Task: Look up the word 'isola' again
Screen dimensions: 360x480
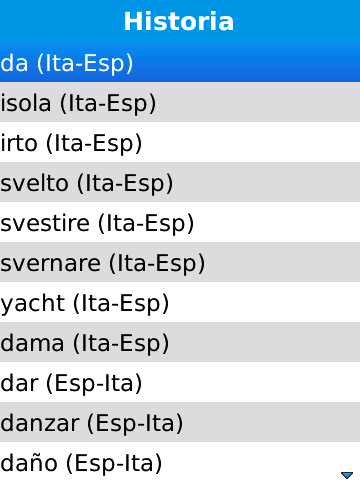Action: [180, 102]
